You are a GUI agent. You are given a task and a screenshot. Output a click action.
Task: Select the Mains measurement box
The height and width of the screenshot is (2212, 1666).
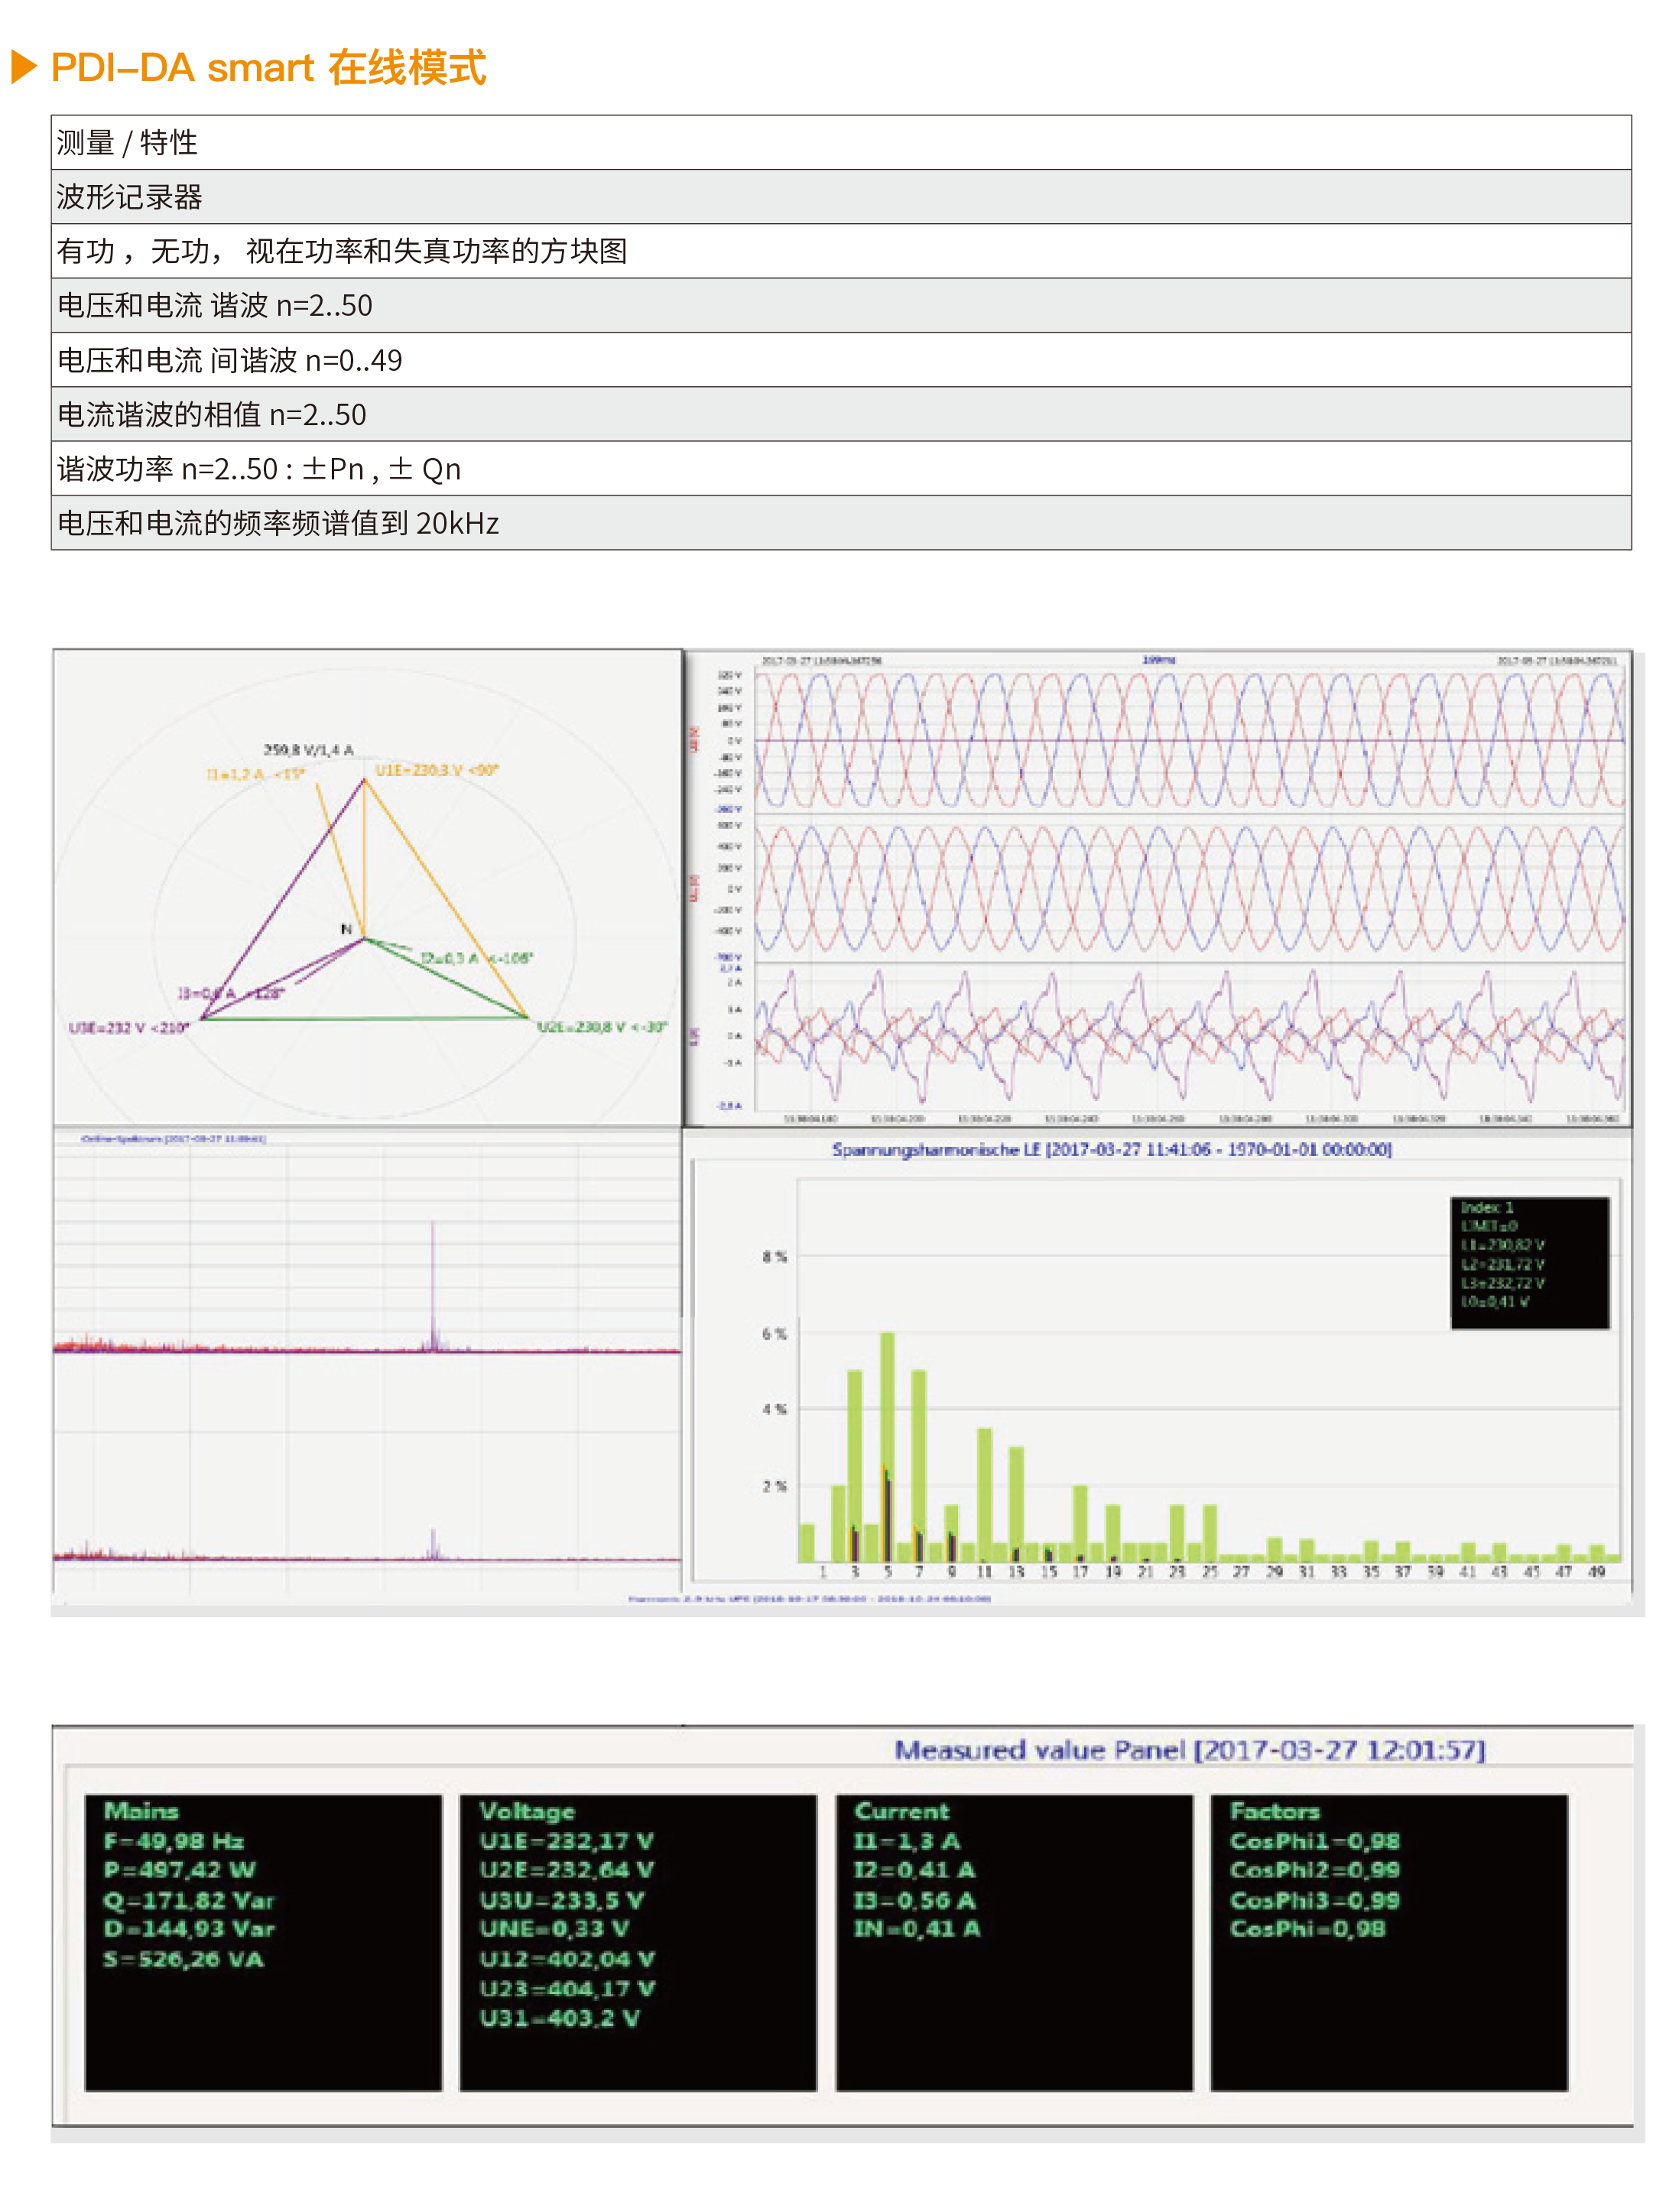[264, 1942]
